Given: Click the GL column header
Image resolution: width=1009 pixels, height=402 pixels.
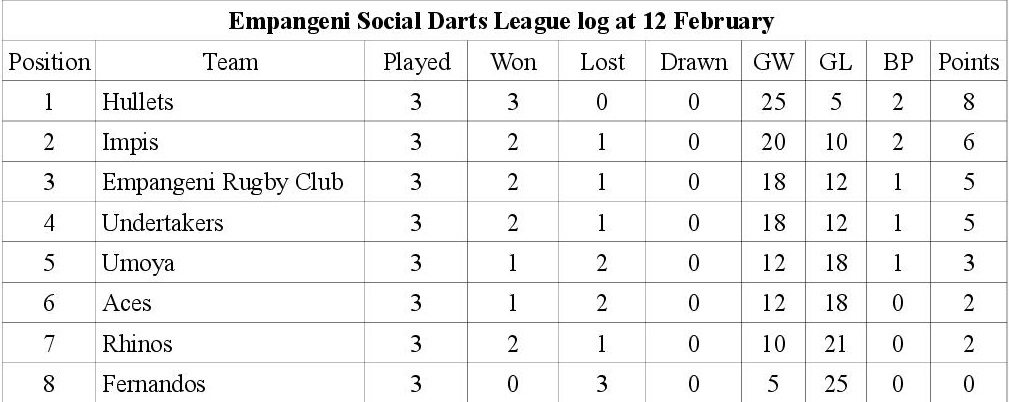Looking at the screenshot, I should [x=835, y=62].
